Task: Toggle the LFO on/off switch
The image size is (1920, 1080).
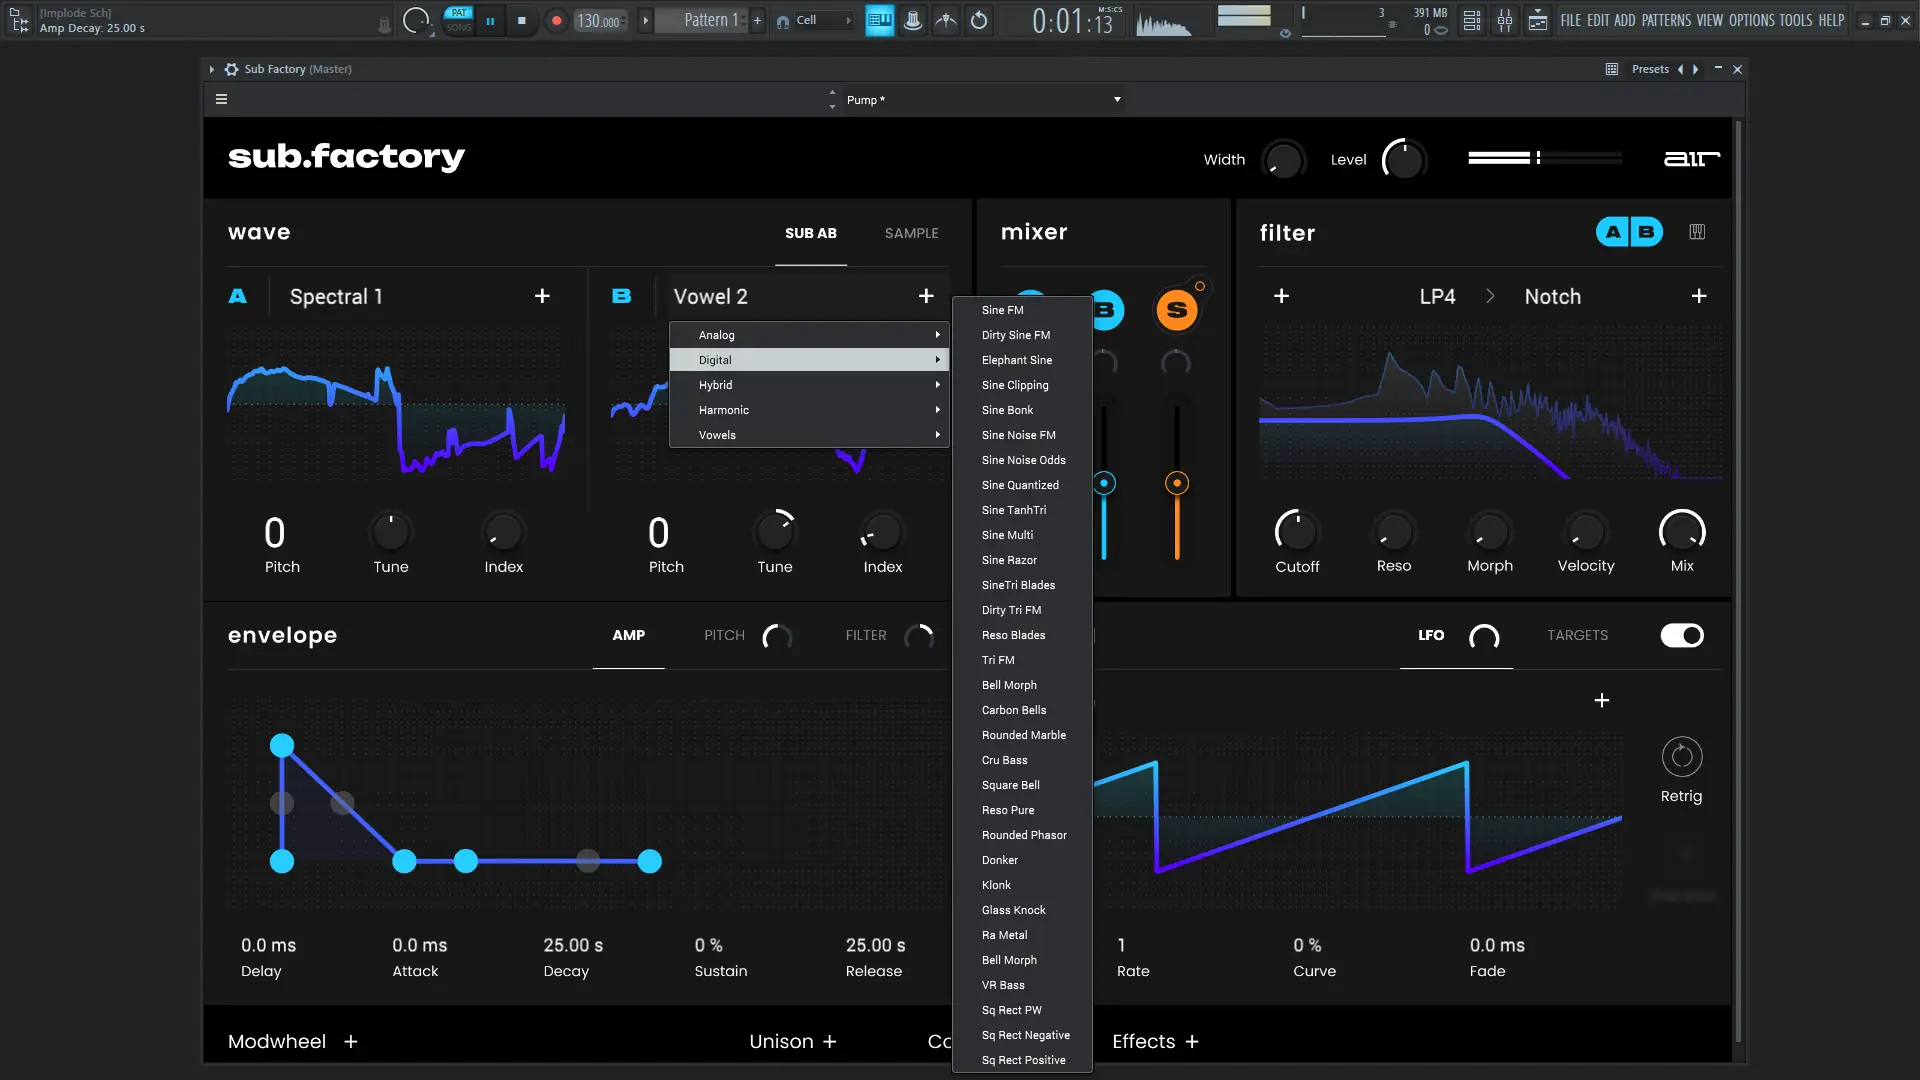Action: (1681, 635)
